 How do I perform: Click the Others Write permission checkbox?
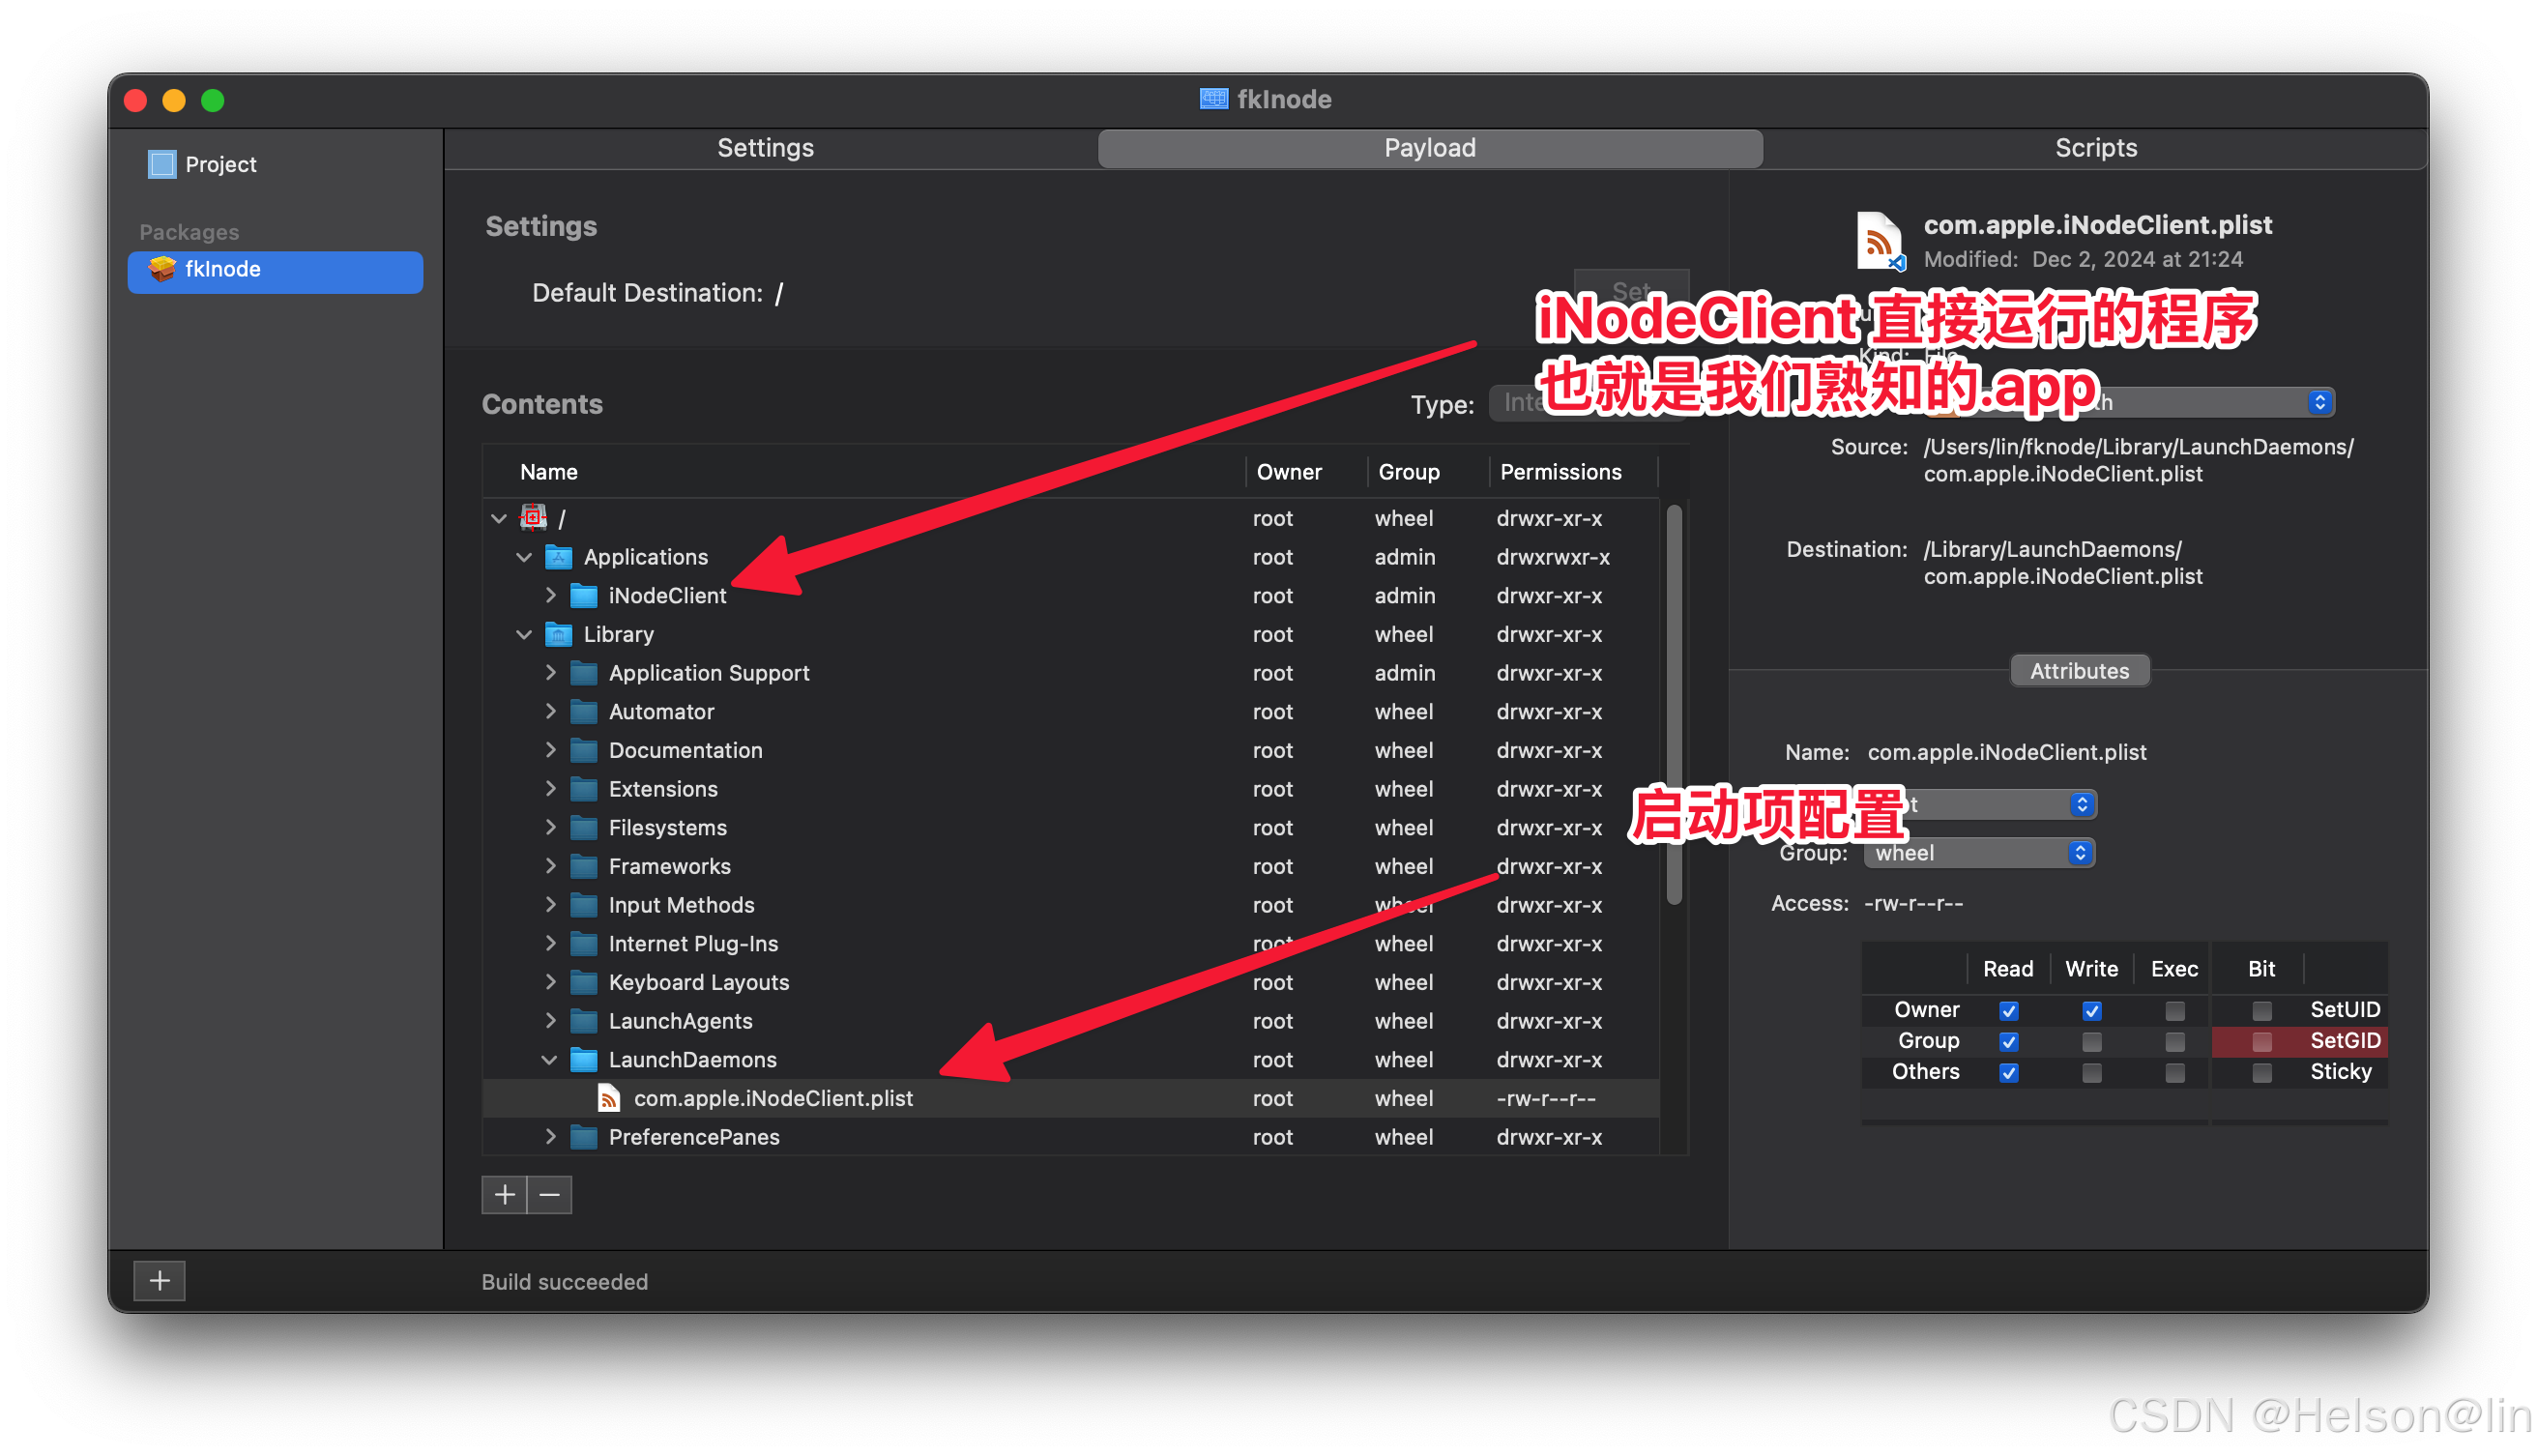tap(2091, 1072)
